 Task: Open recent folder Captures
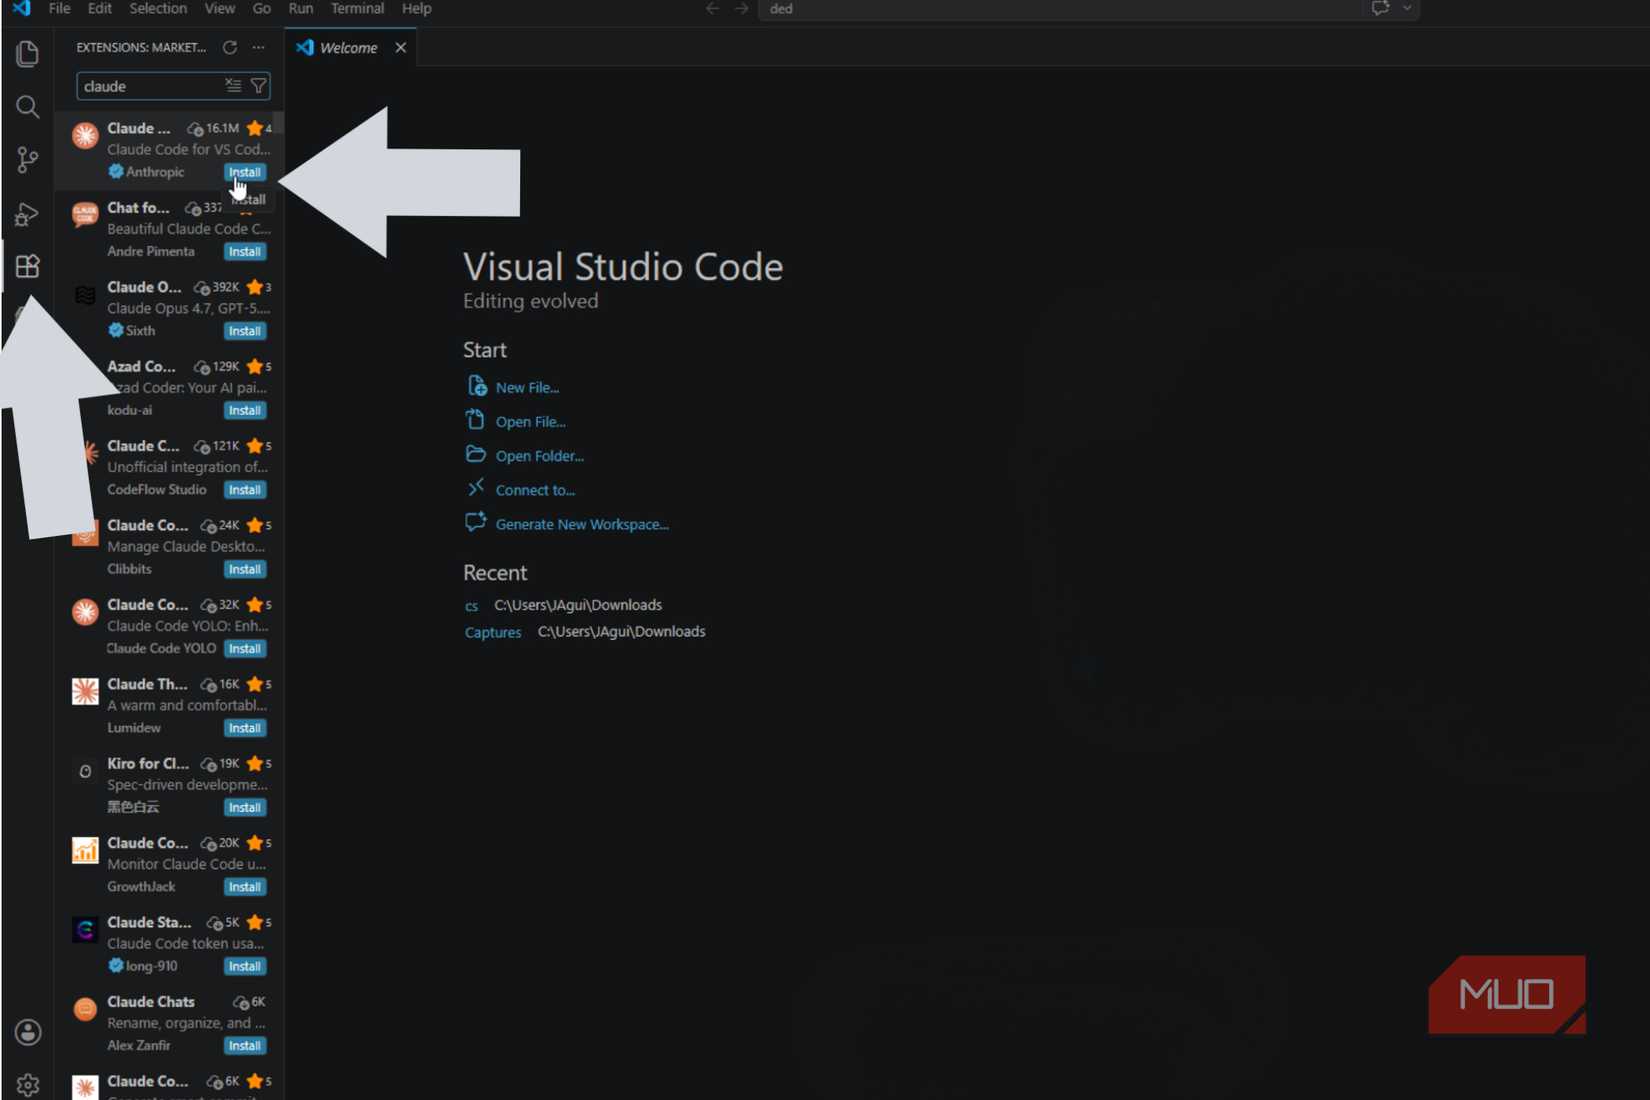click(493, 632)
